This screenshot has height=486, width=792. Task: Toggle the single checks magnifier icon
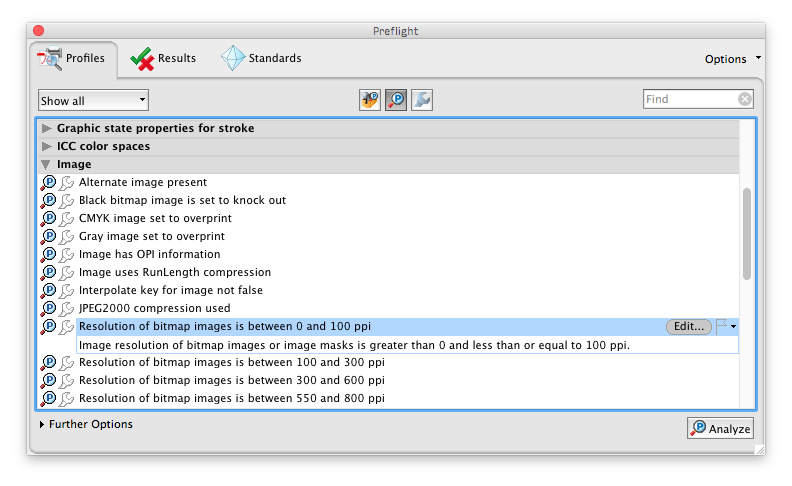pos(396,100)
